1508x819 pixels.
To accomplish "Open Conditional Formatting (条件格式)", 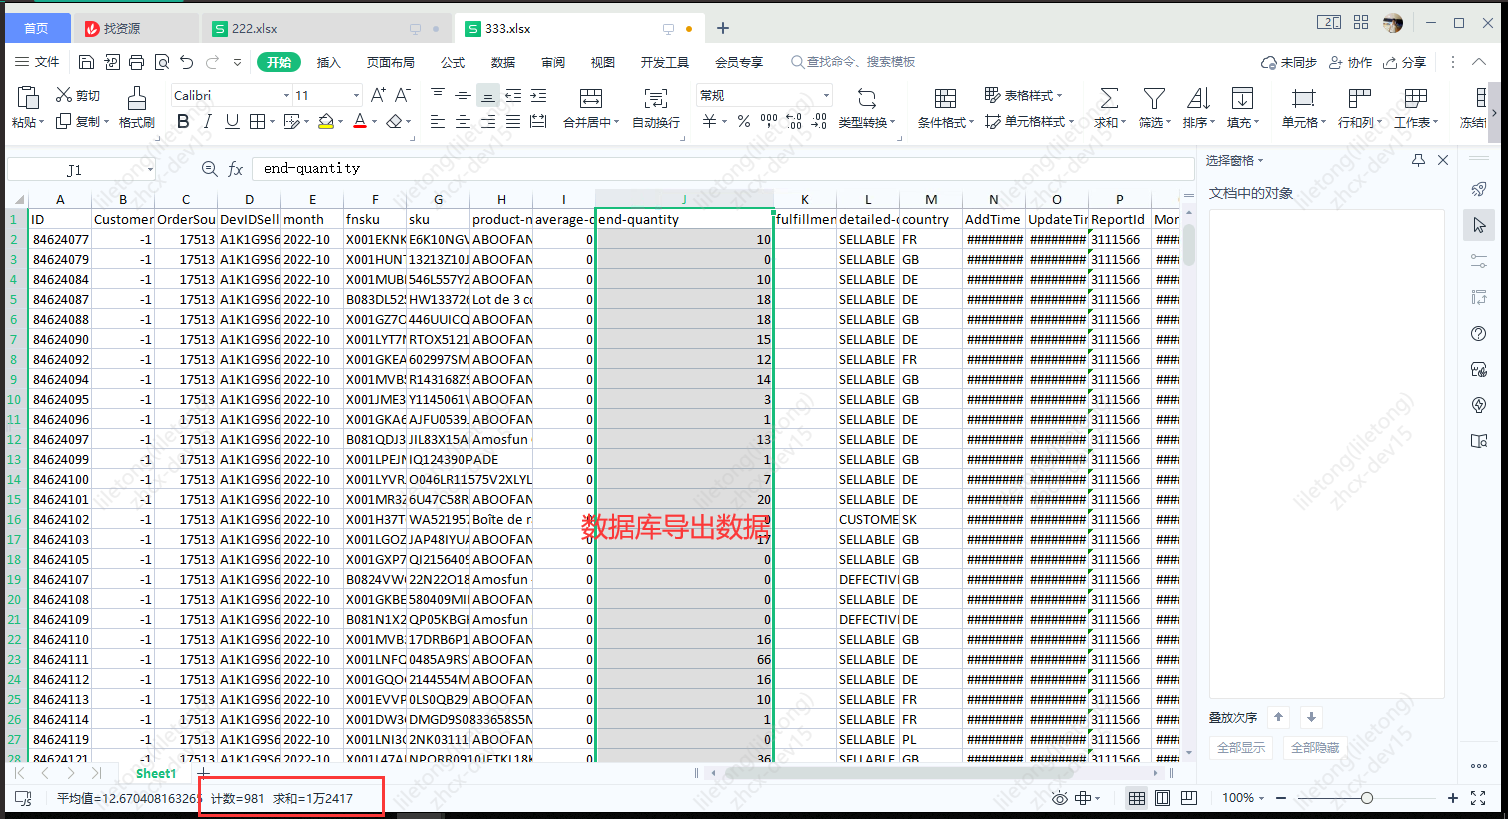I will (x=945, y=107).
